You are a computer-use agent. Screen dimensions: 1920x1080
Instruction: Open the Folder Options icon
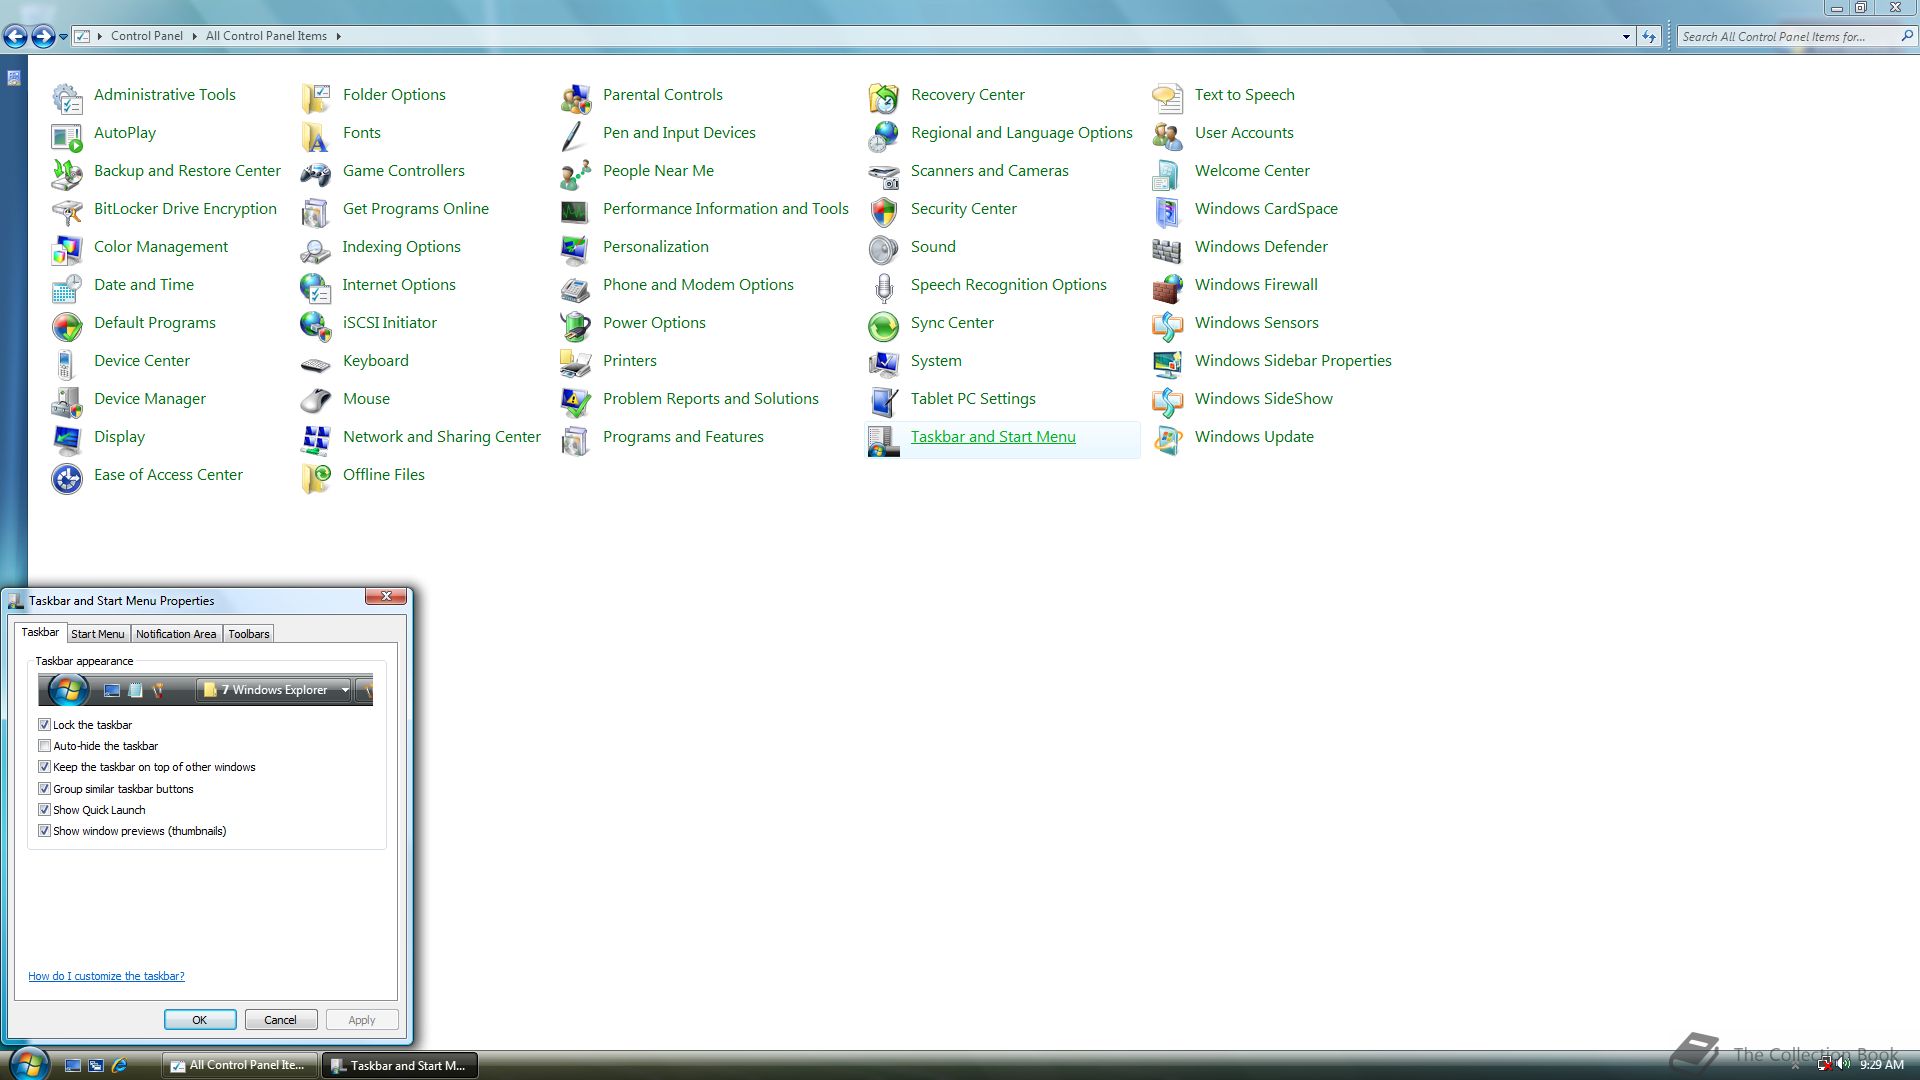(x=316, y=97)
